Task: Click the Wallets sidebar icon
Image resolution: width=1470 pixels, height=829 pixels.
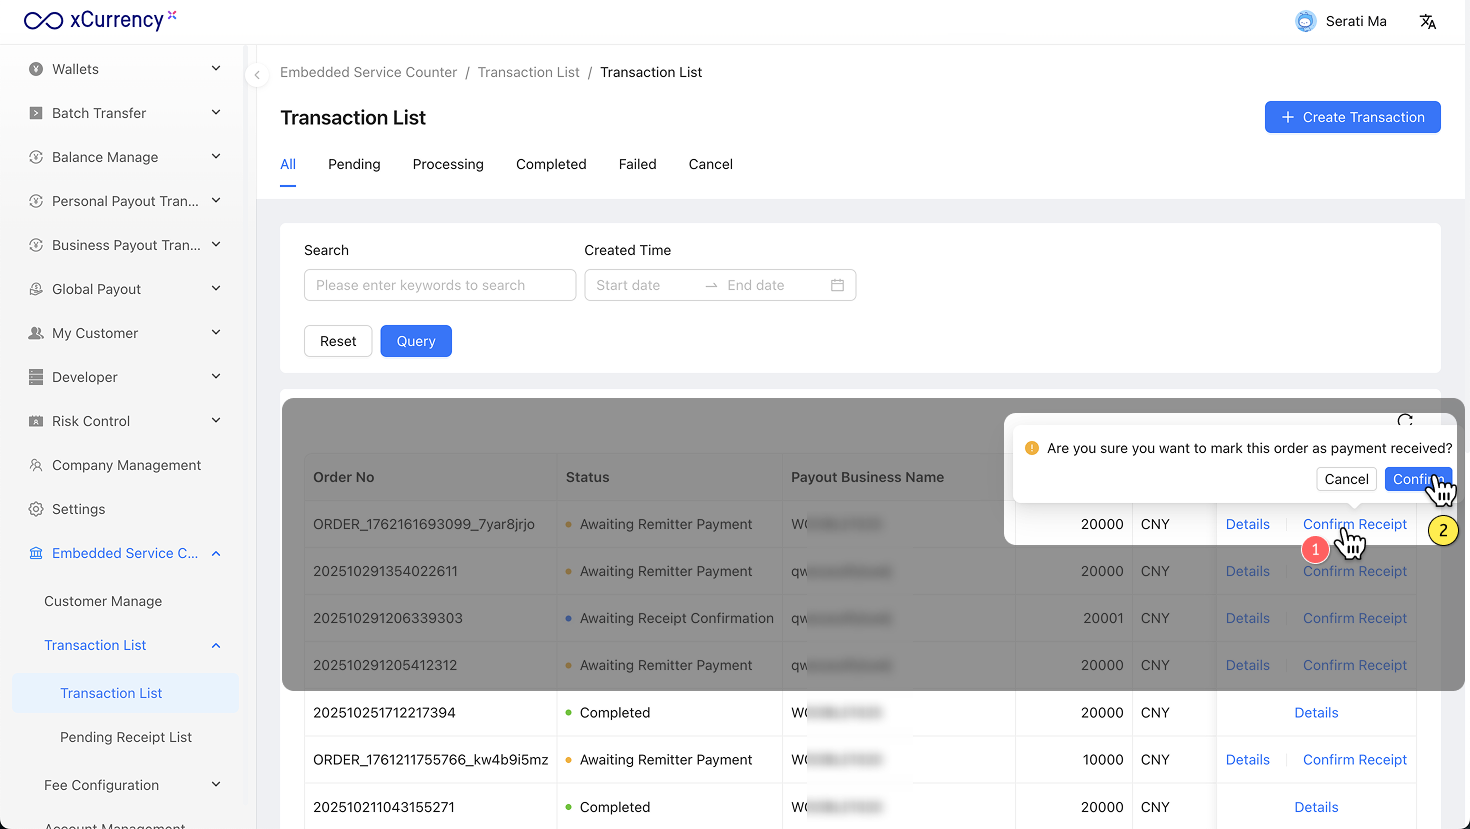Action: [36, 69]
